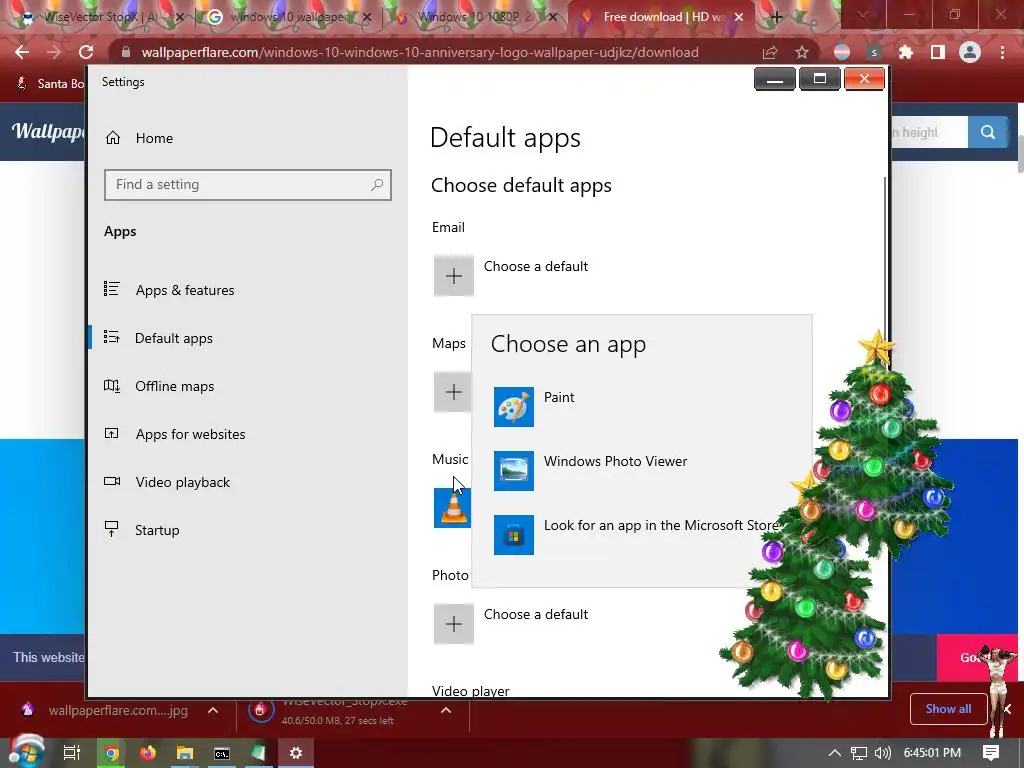The image size is (1024, 768).
Task: Choose Windows Photo Viewer as the default app
Action: (640, 470)
